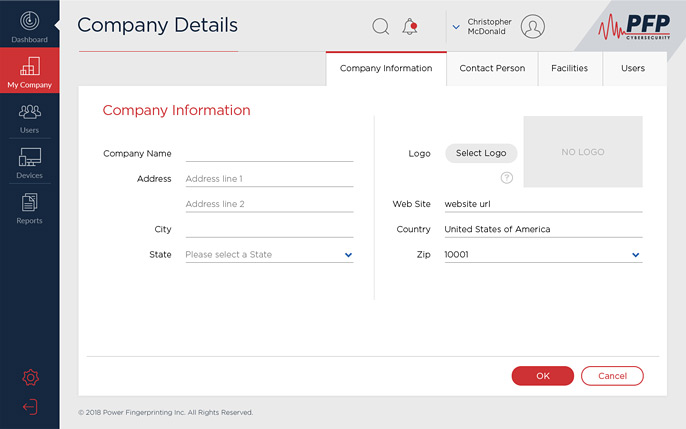Select My Company in the sidebar

(29, 70)
